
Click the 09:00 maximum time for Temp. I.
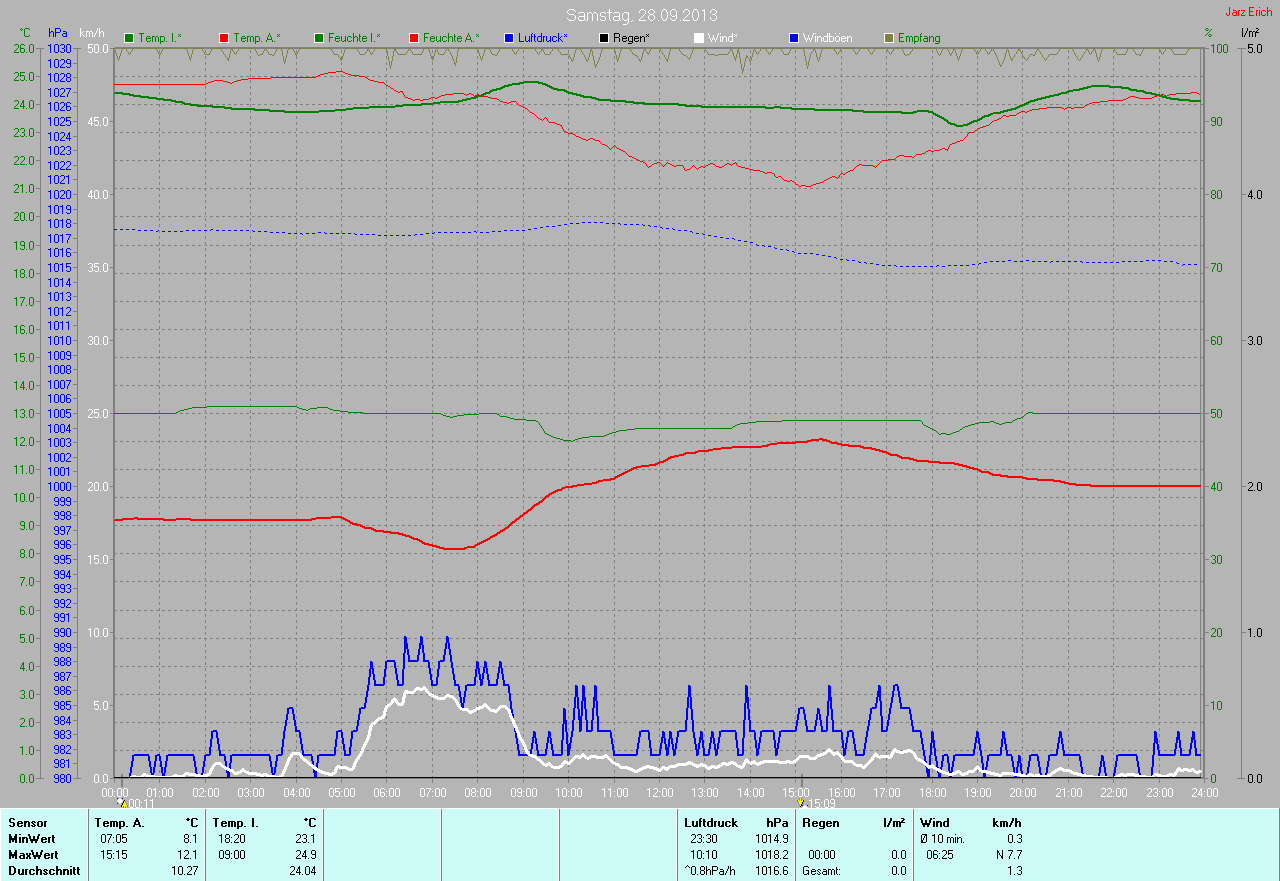[x=232, y=855]
